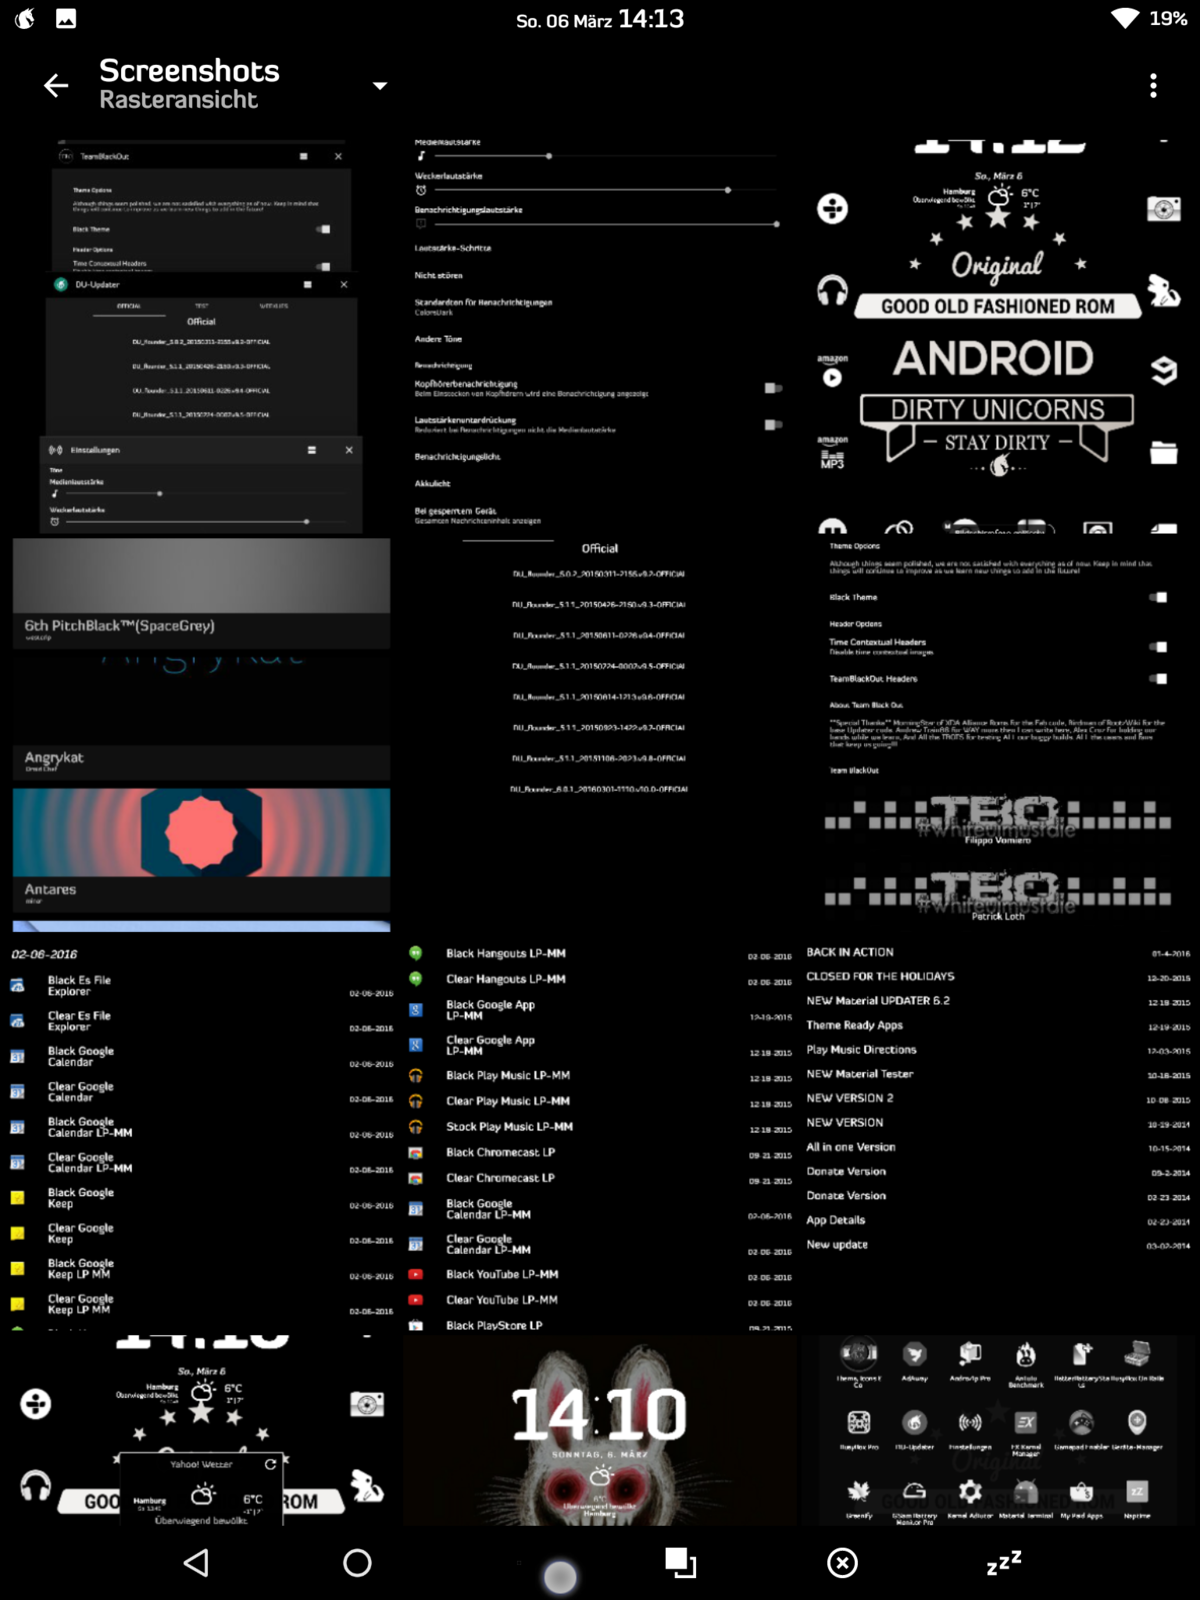Open recent apps from navigation bar
1200x1600 pixels.
[681, 1562]
